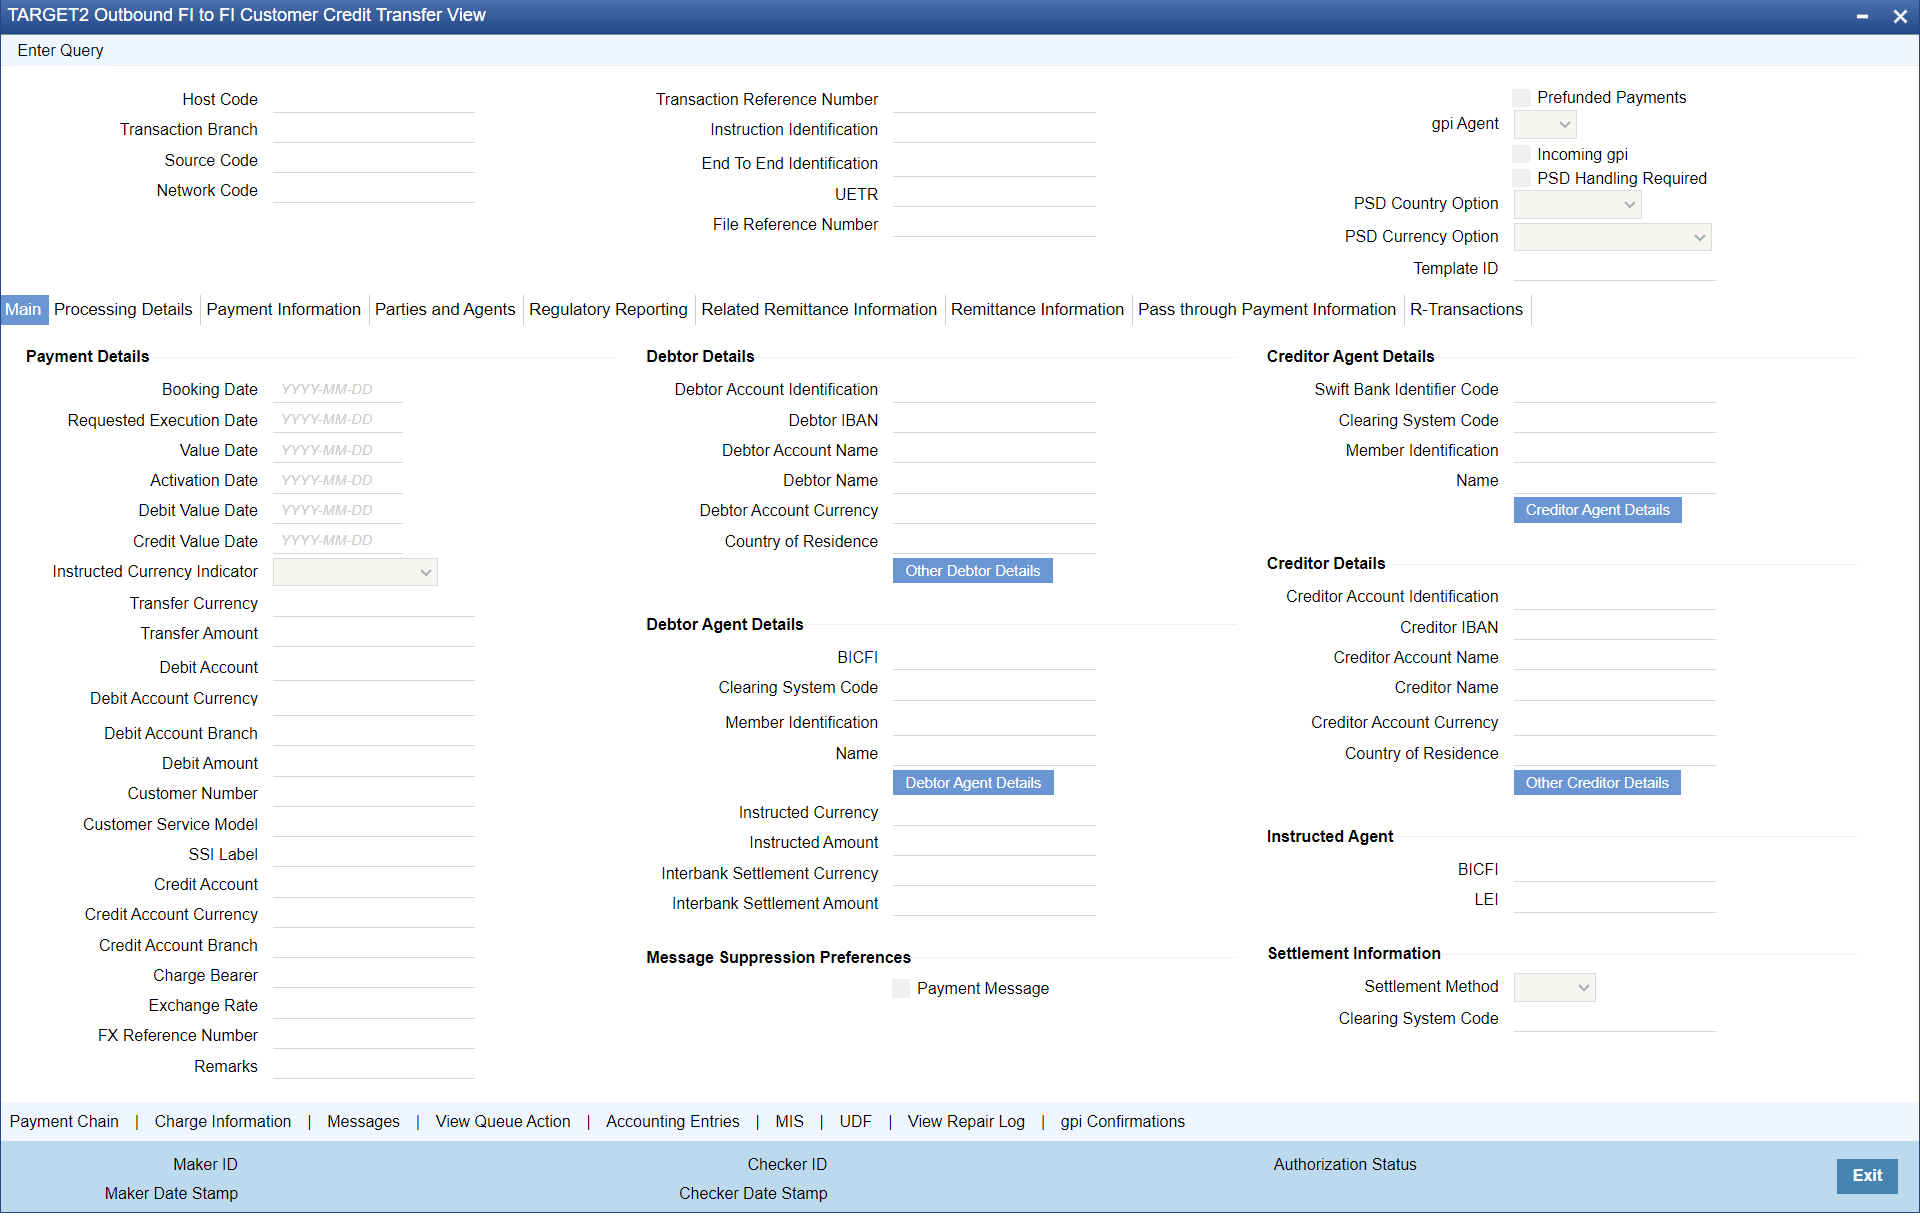The height and width of the screenshot is (1217, 1920).
Task: Open Instructed Currency Indicator dropdown
Action: [355, 572]
